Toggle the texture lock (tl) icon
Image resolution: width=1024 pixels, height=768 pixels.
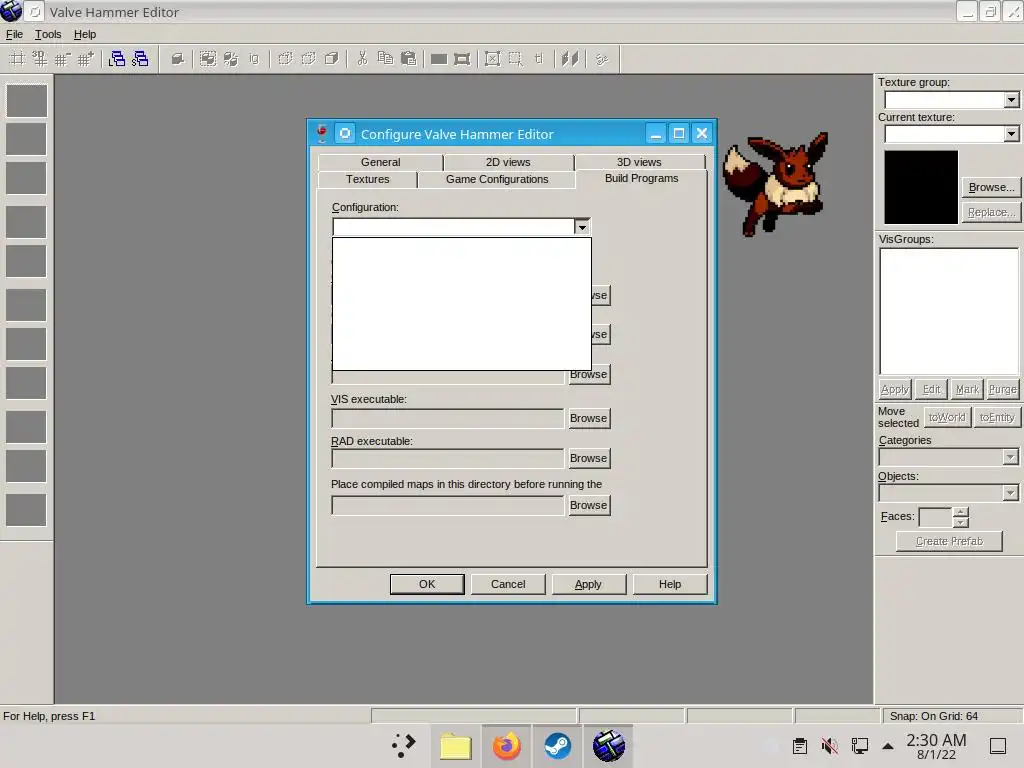[539, 59]
